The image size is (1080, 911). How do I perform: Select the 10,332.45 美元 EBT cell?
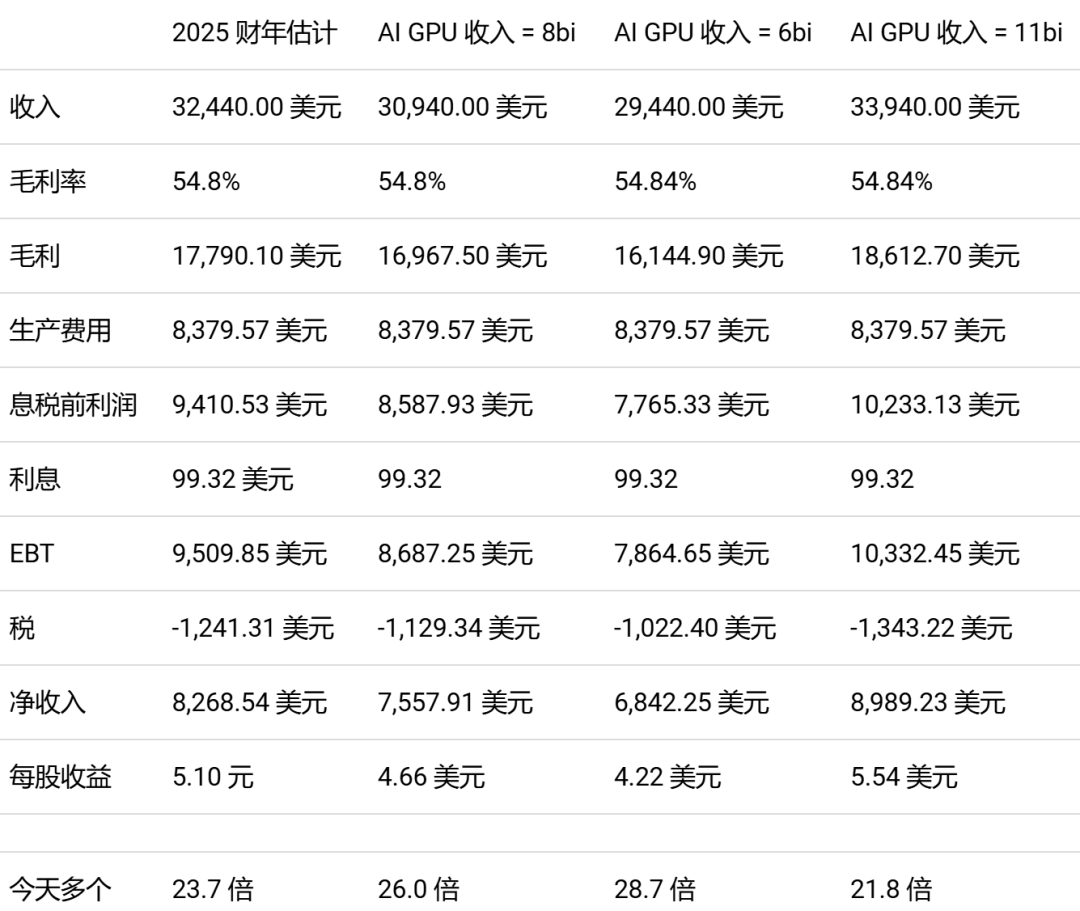tap(935, 553)
